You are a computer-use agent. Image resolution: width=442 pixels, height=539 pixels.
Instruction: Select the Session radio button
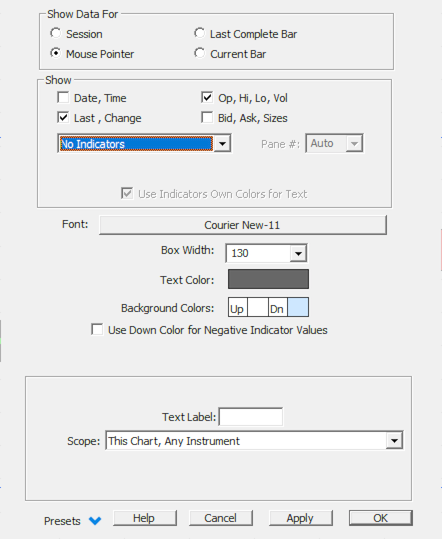(55, 33)
